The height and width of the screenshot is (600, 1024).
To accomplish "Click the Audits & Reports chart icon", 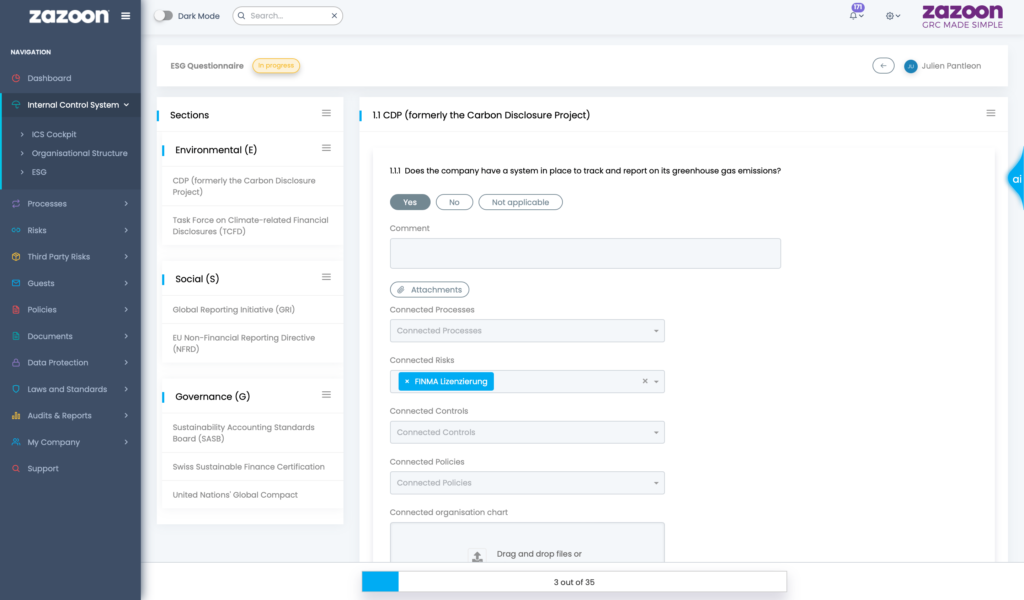I will click(x=16, y=415).
